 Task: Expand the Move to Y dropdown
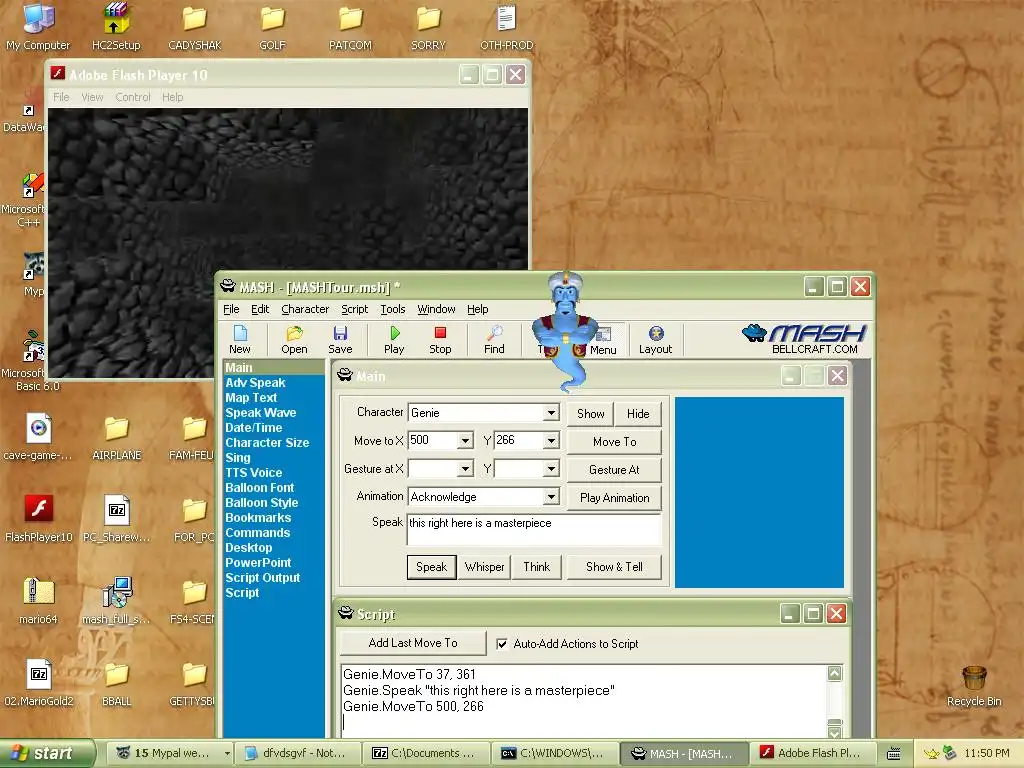[551, 441]
